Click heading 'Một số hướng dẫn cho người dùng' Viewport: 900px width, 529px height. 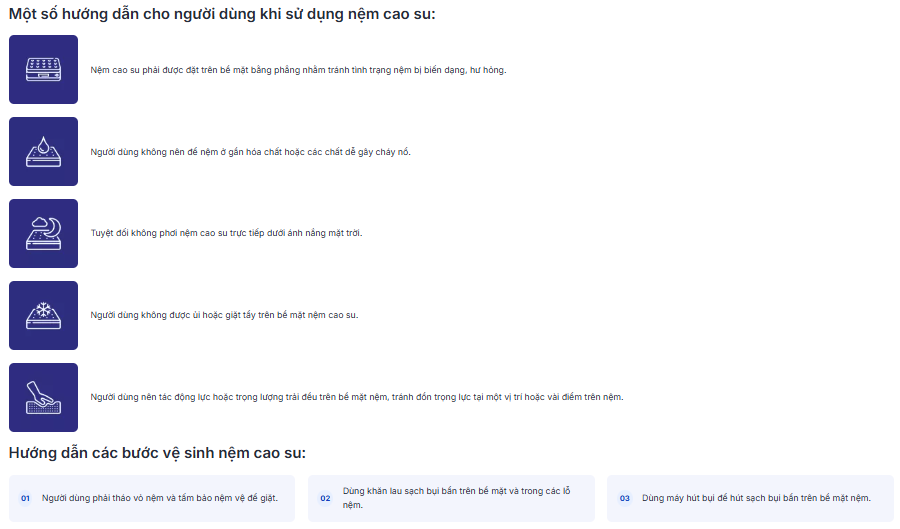pyautogui.click(x=222, y=14)
